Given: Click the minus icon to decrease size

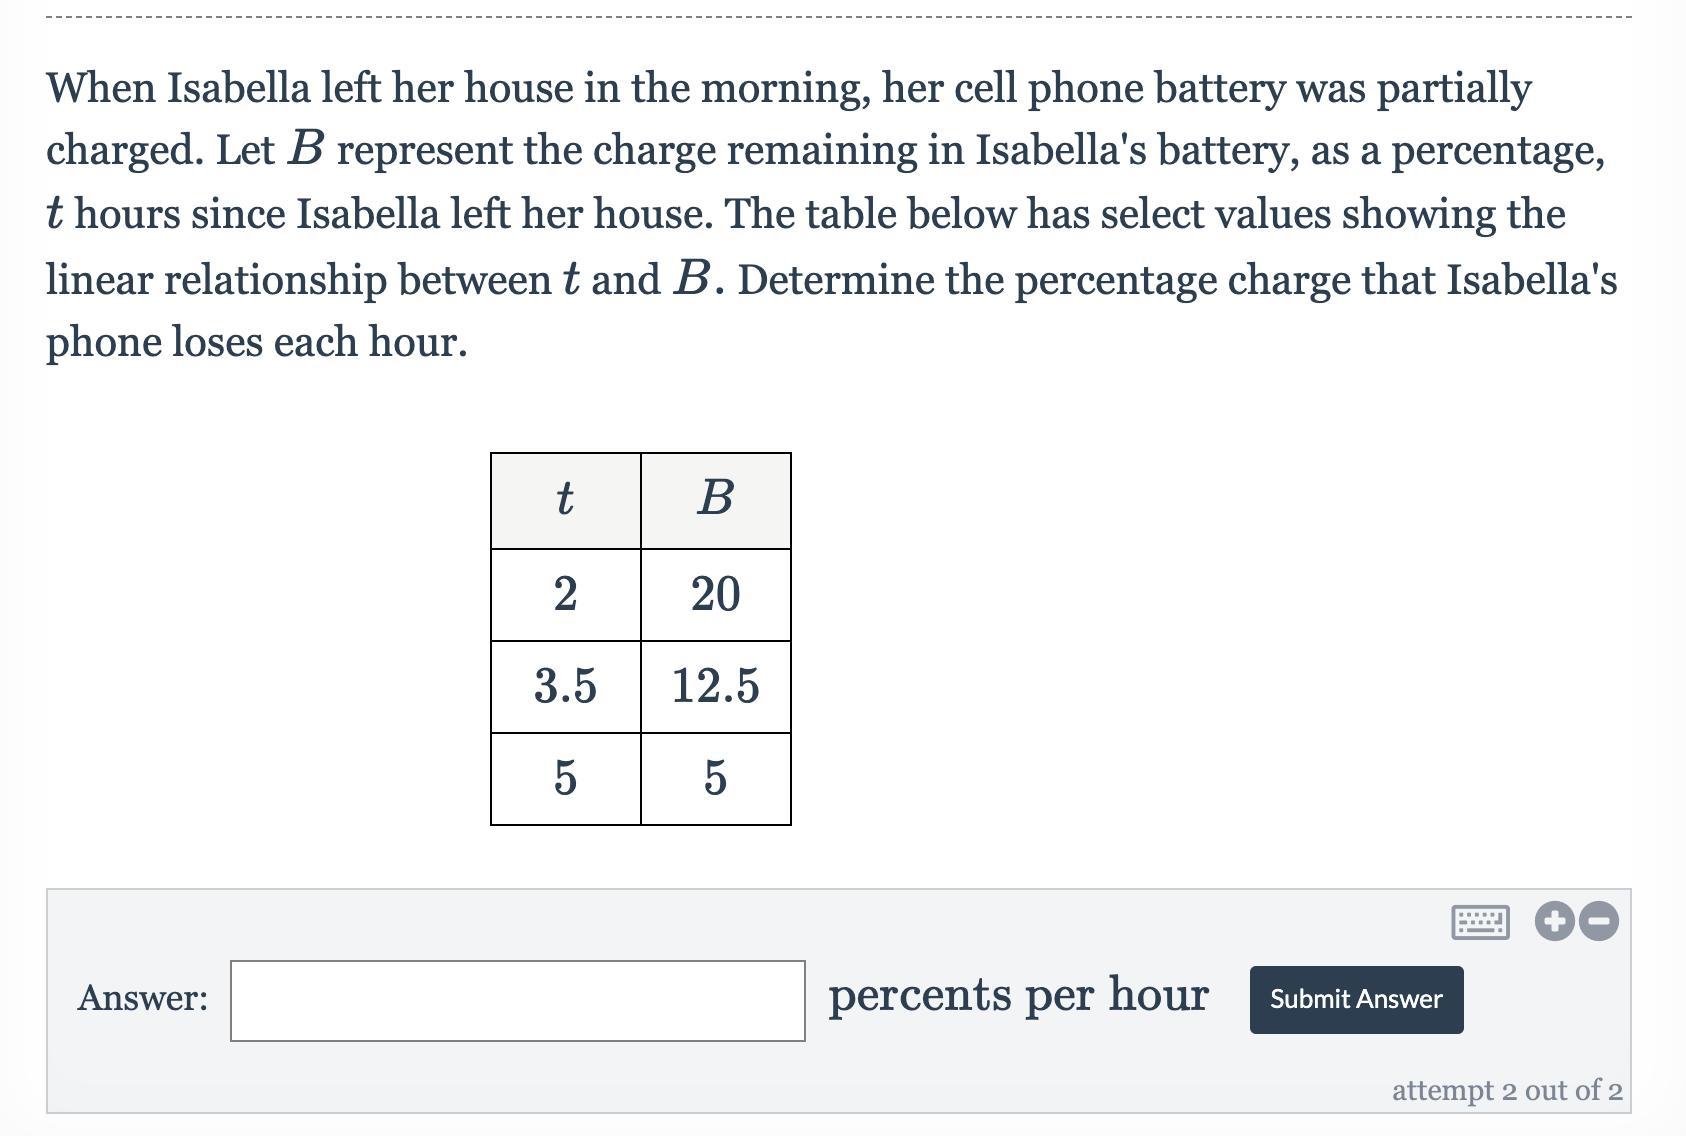Looking at the screenshot, I should (1600, 921).
